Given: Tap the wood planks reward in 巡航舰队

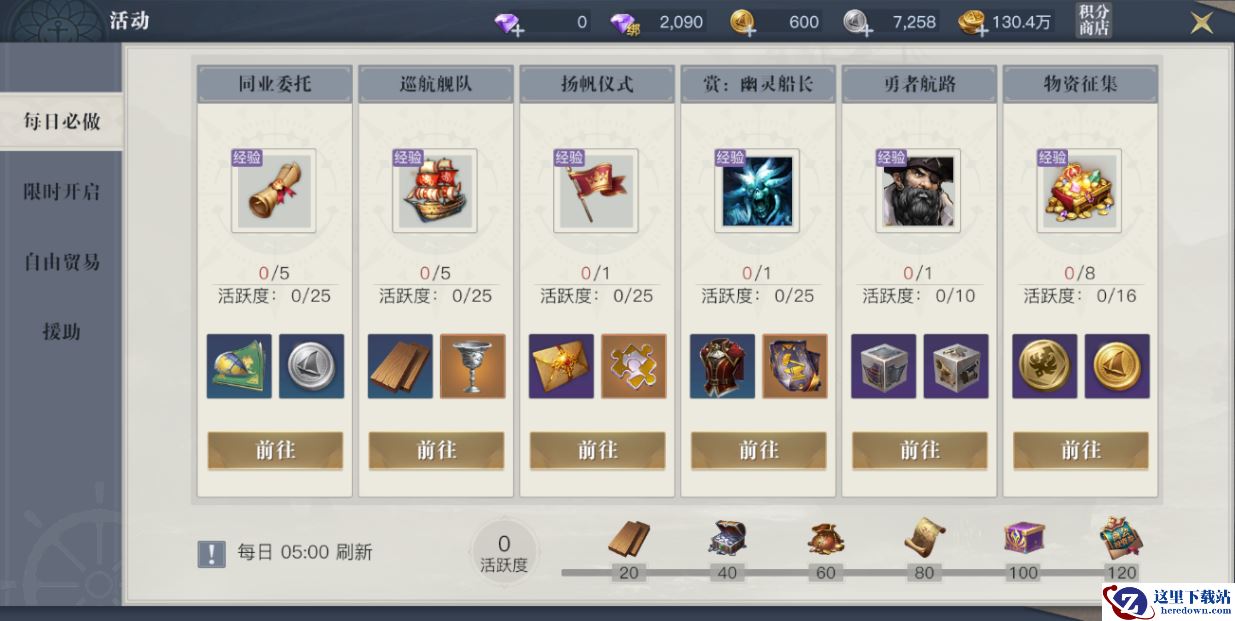Looking at the screenshot, I should [401, 366].
